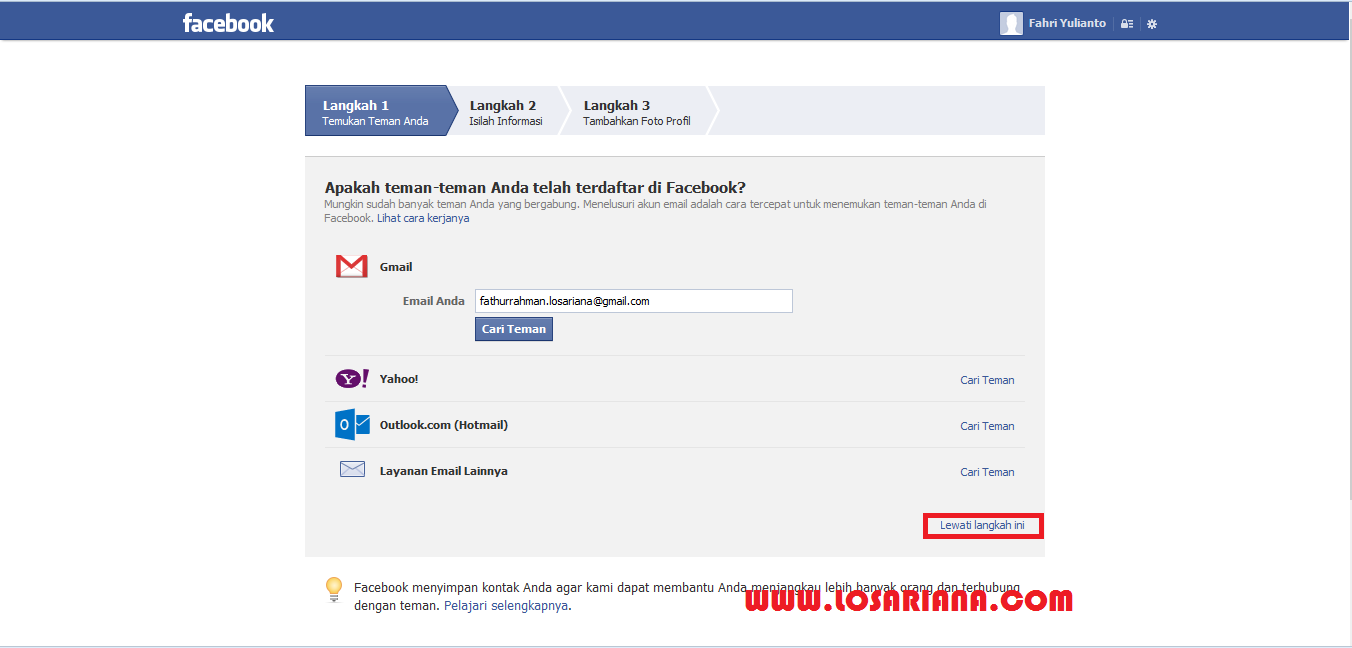Open the Lihat cara kerjanya link
The image size is (1352, 648).
(423, 218)
